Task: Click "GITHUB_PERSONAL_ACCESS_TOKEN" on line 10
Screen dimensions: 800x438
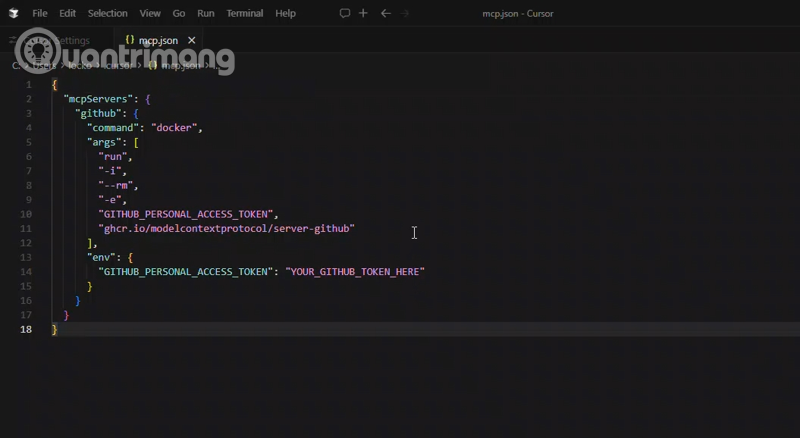Action: coord(186,214)
